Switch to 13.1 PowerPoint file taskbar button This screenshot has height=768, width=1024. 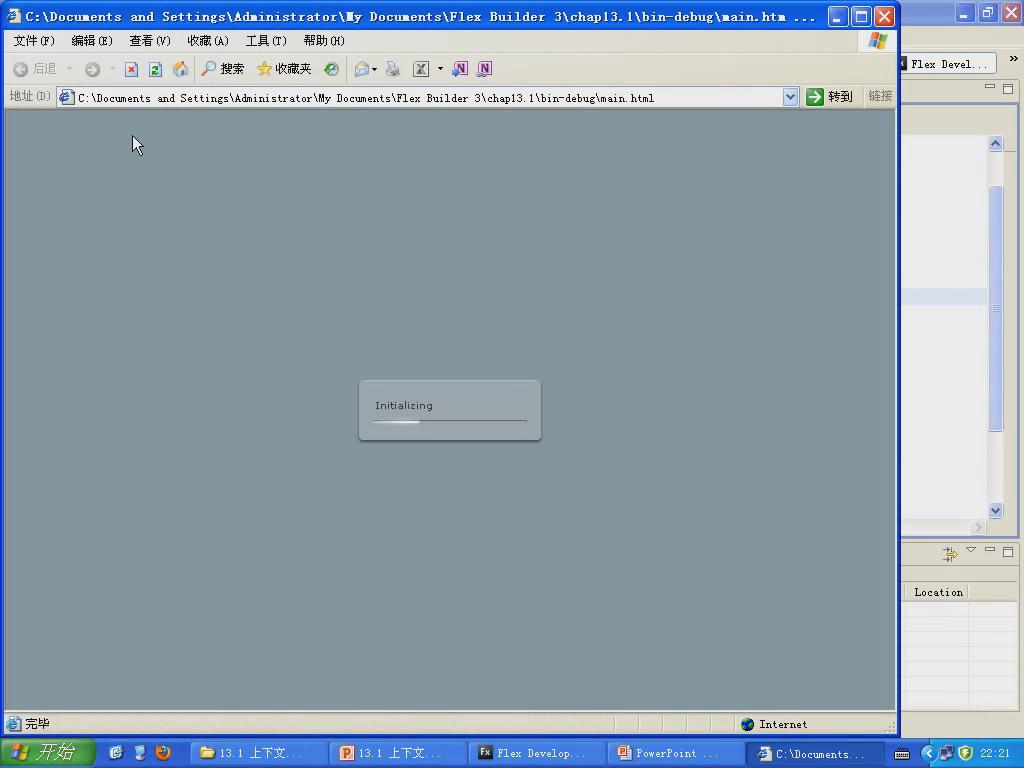coord(397,753)
